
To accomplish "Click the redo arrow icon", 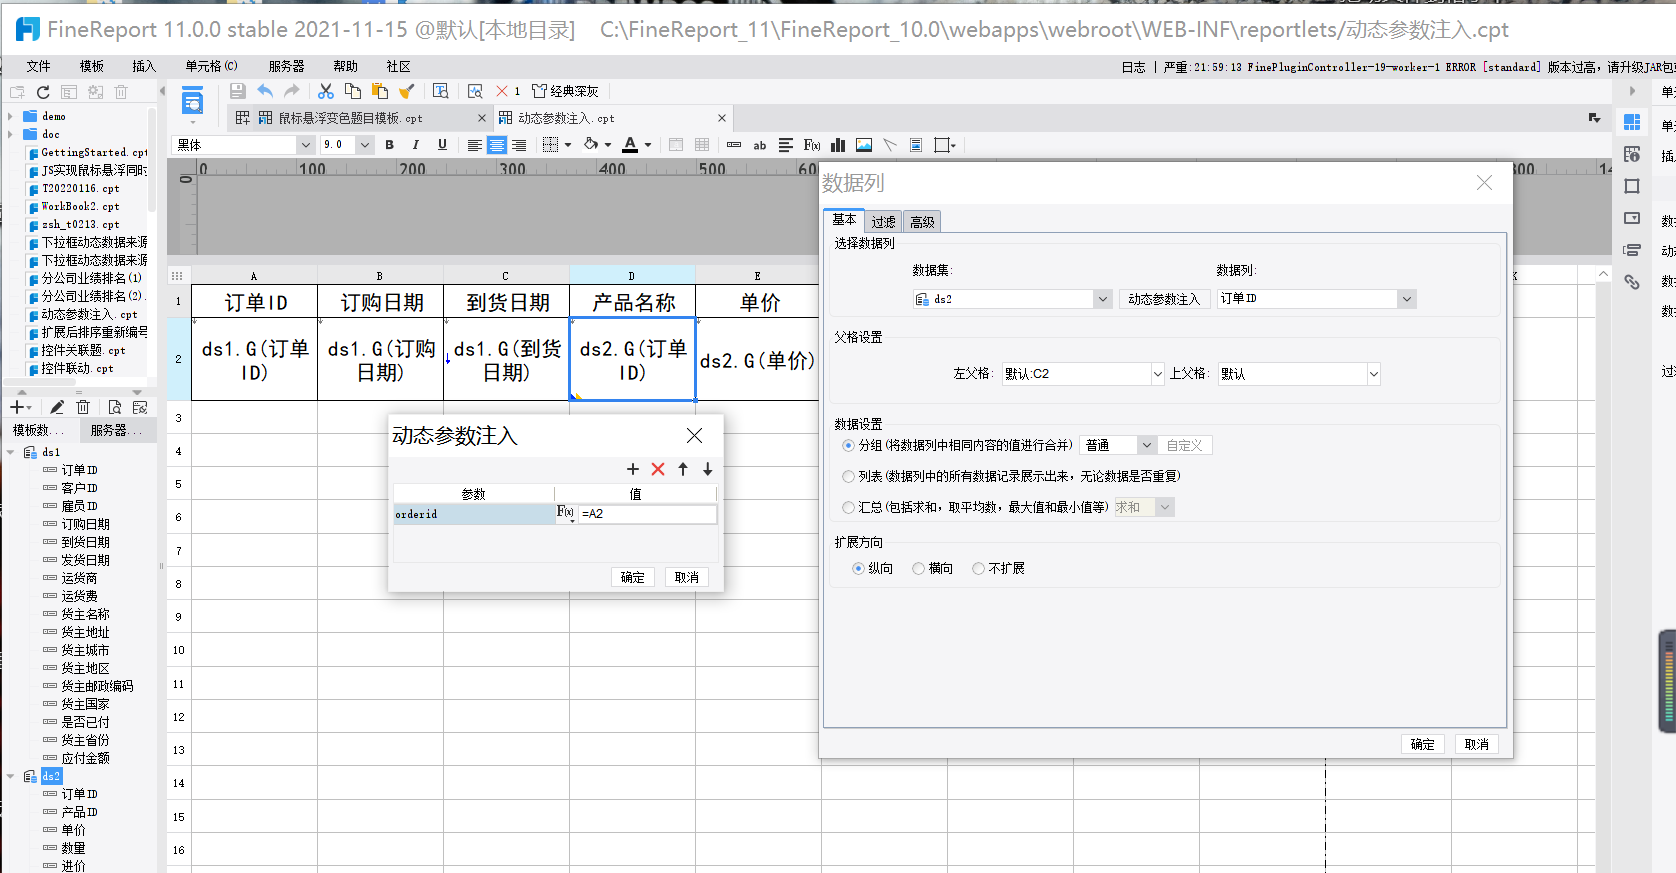I will pyautogui.click(x=292, y=91).
